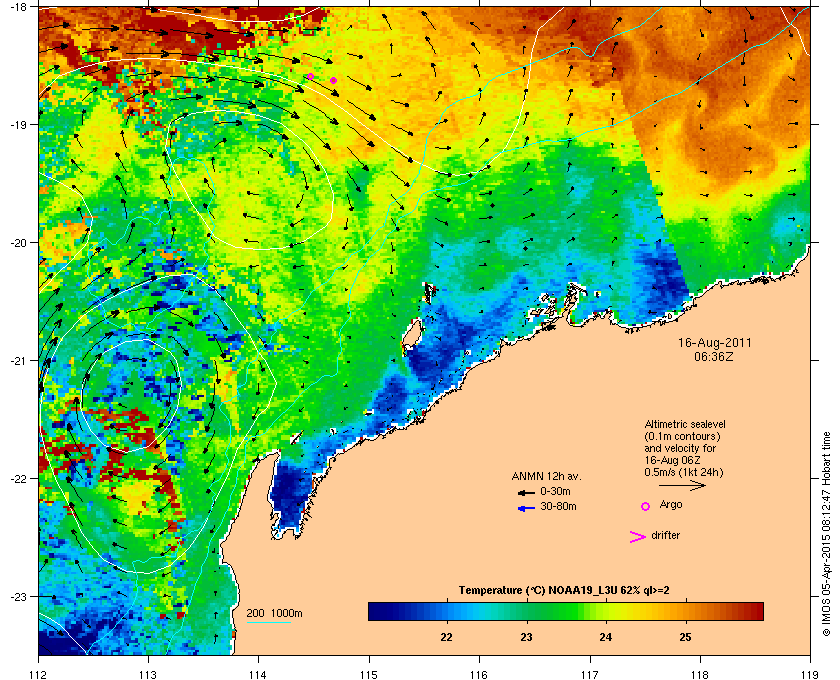Click the '0-30m' depth label
Screen dimensions: 840x680
point(555,491)
